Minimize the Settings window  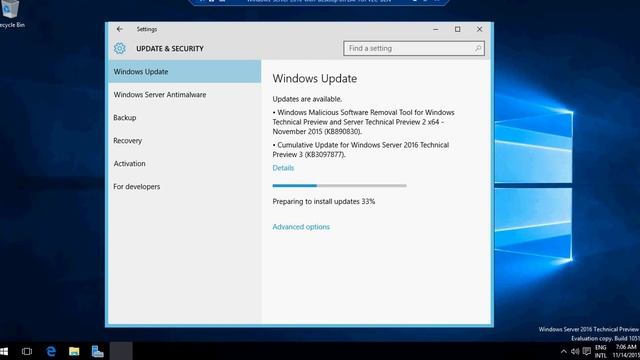click(x=436, y=29)
